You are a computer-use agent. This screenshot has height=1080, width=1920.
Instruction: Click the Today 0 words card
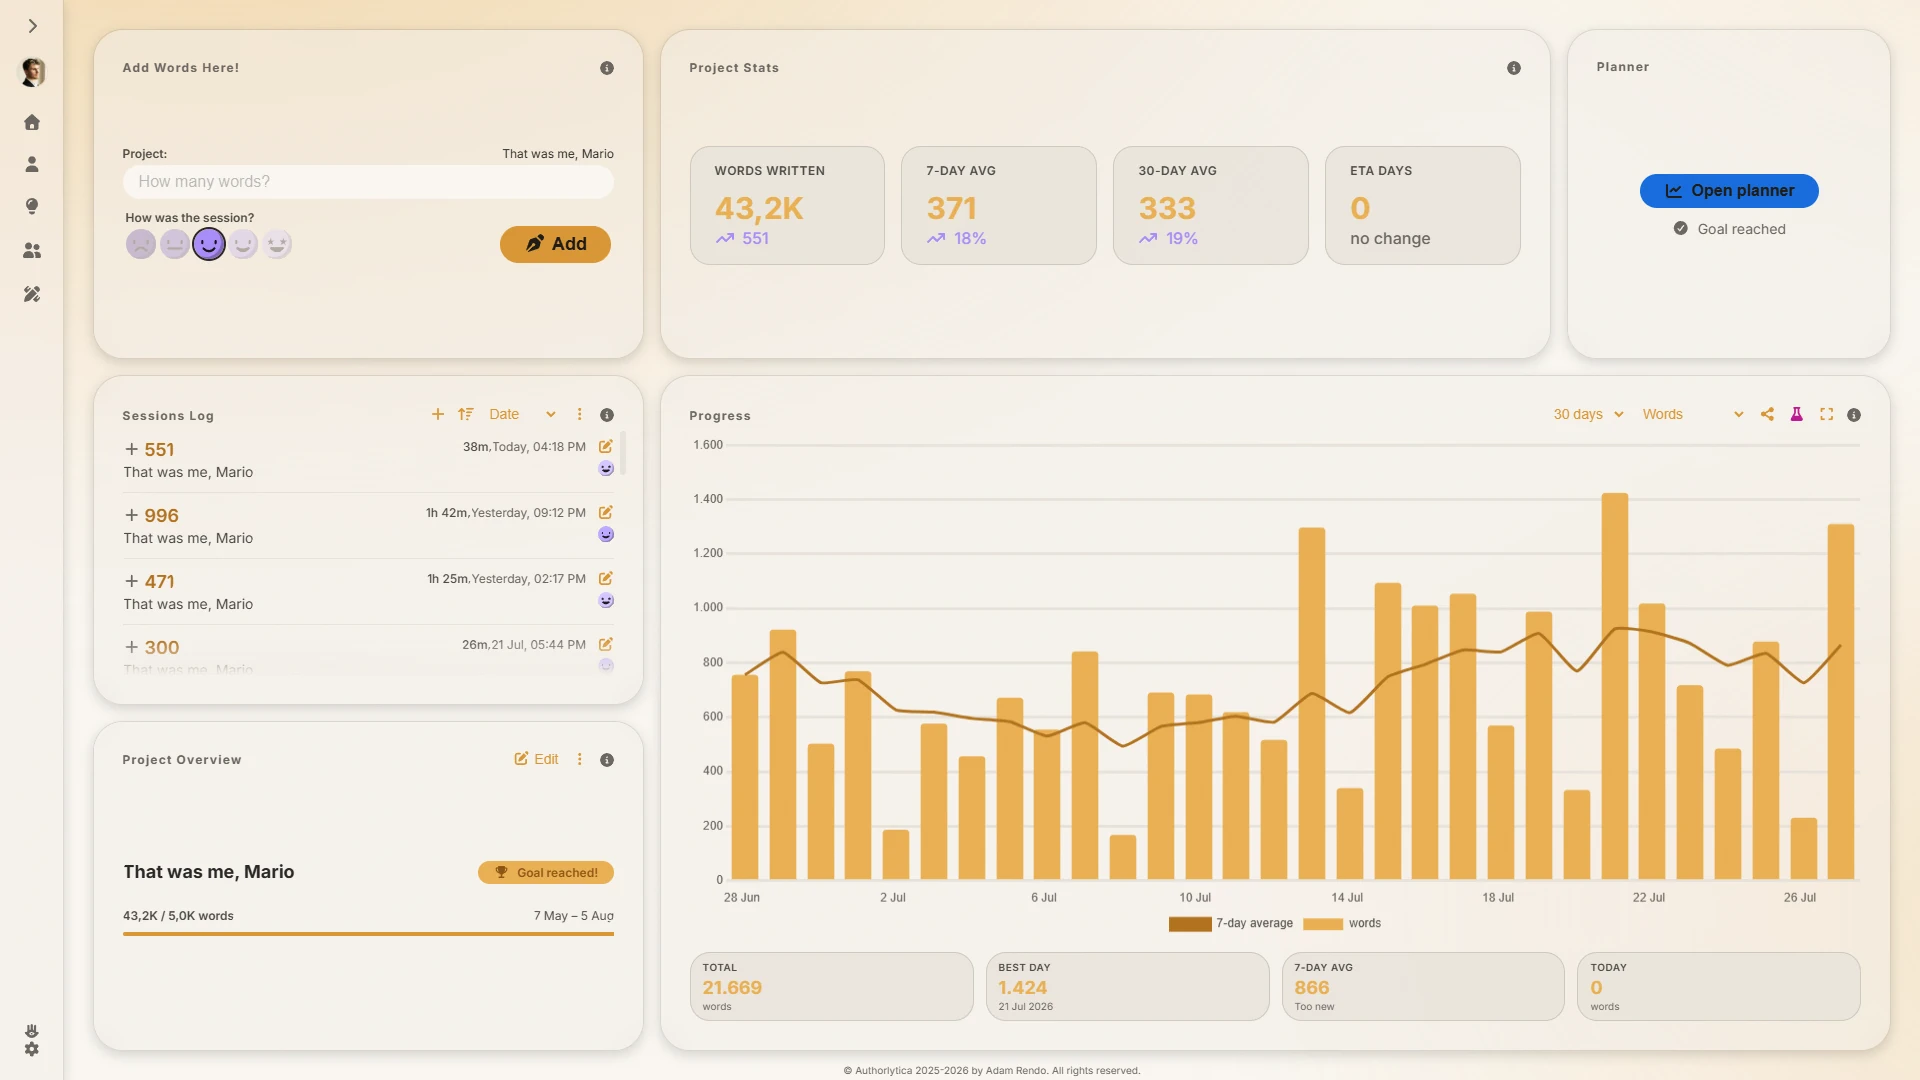(1718, 986)
